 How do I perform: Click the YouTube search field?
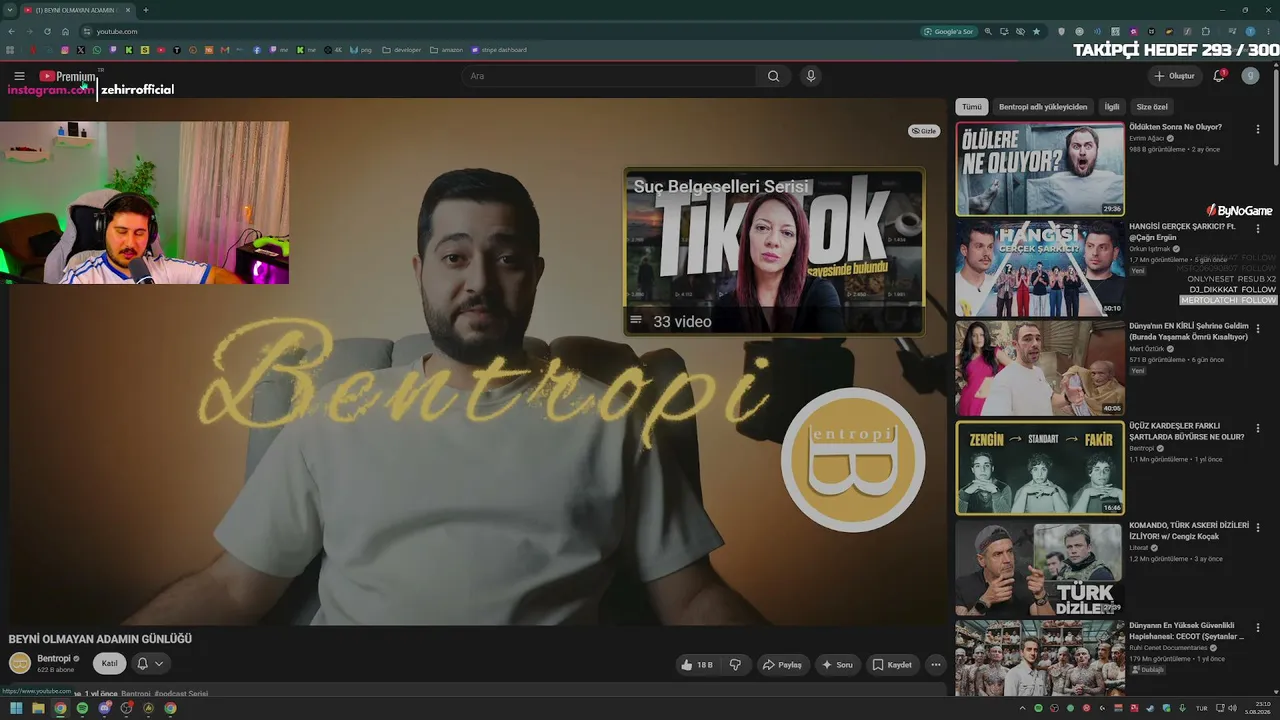(x=610, y=76)
